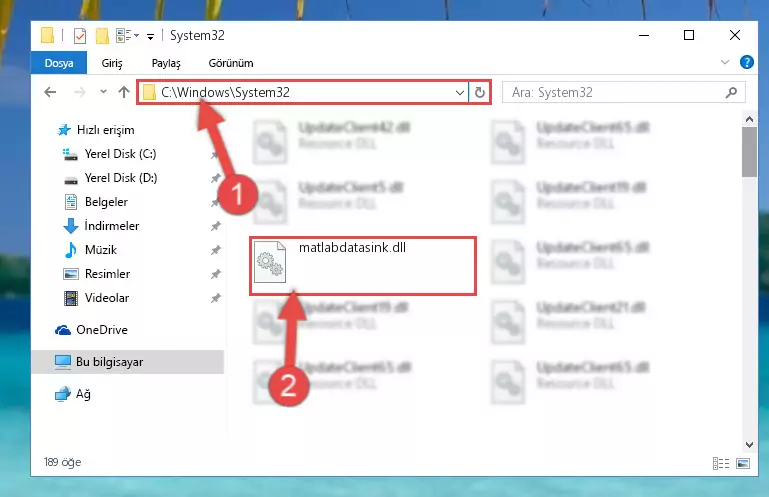Click the search magnifier icon

tap(731, 92)
